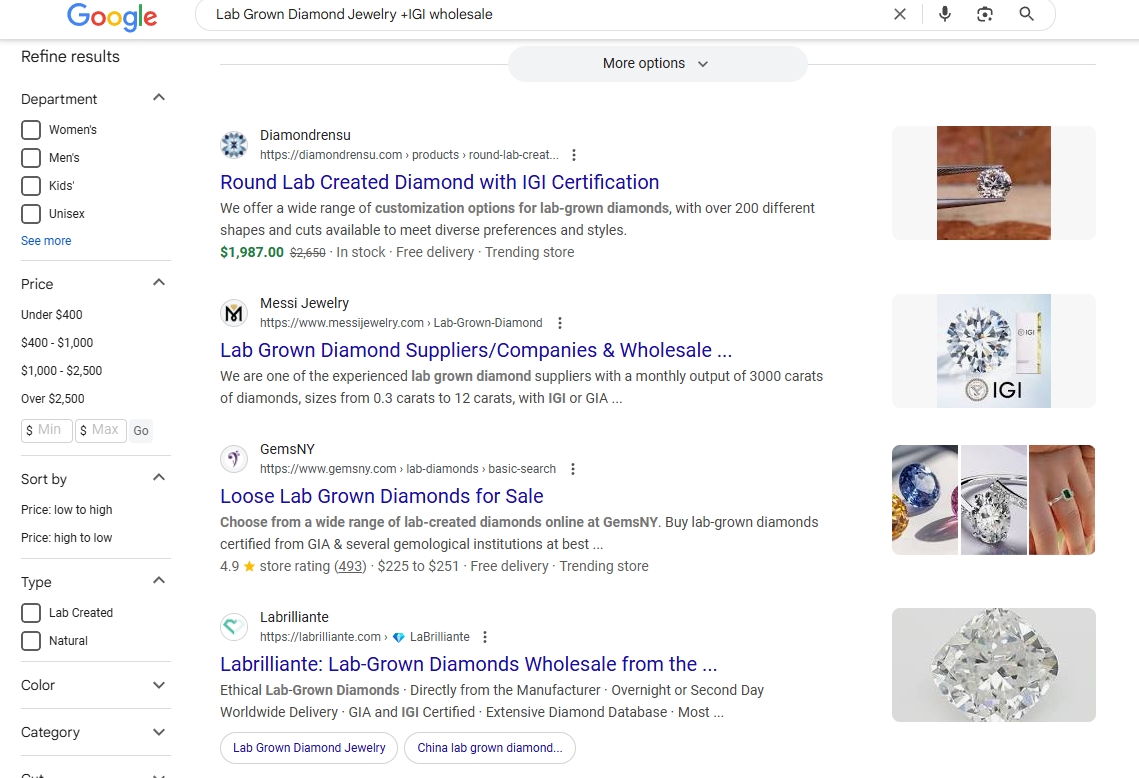Open Labrilliante cushion diamond thumbnail
This screenshot has height=778, width=1139.
coord(993,665)
